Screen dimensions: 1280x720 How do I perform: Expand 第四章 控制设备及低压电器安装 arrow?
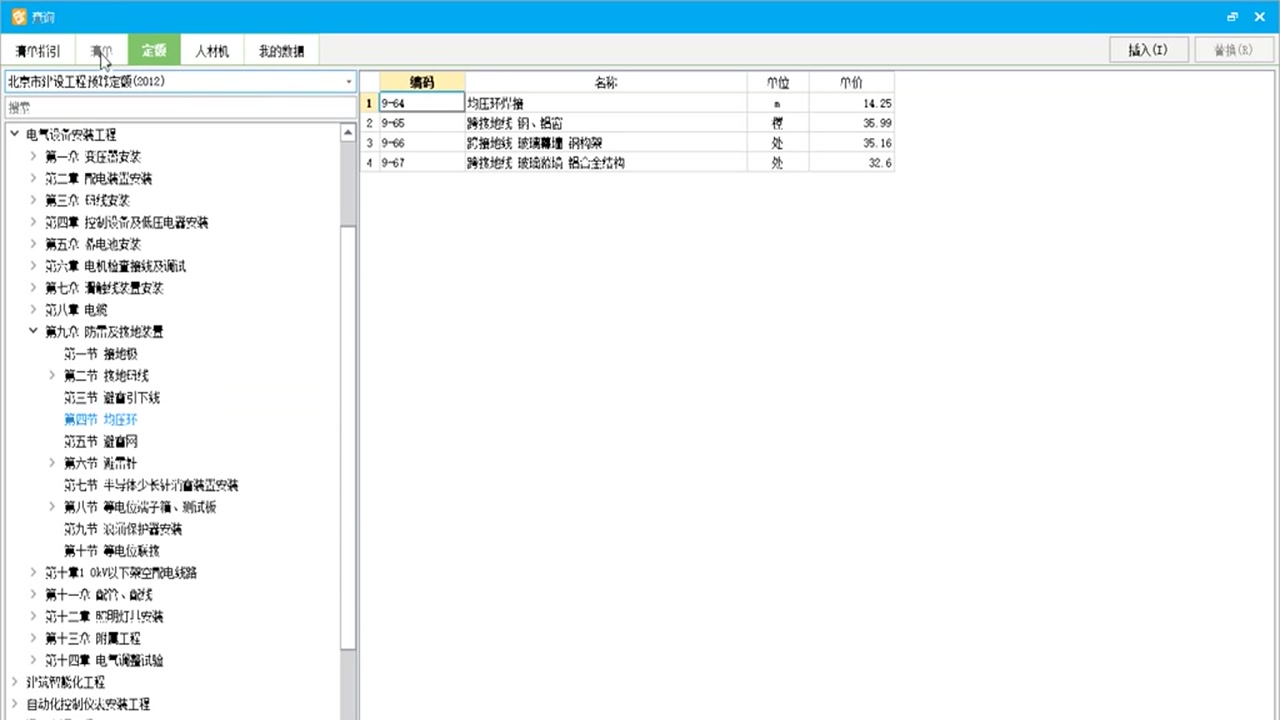tap(33, 222)
